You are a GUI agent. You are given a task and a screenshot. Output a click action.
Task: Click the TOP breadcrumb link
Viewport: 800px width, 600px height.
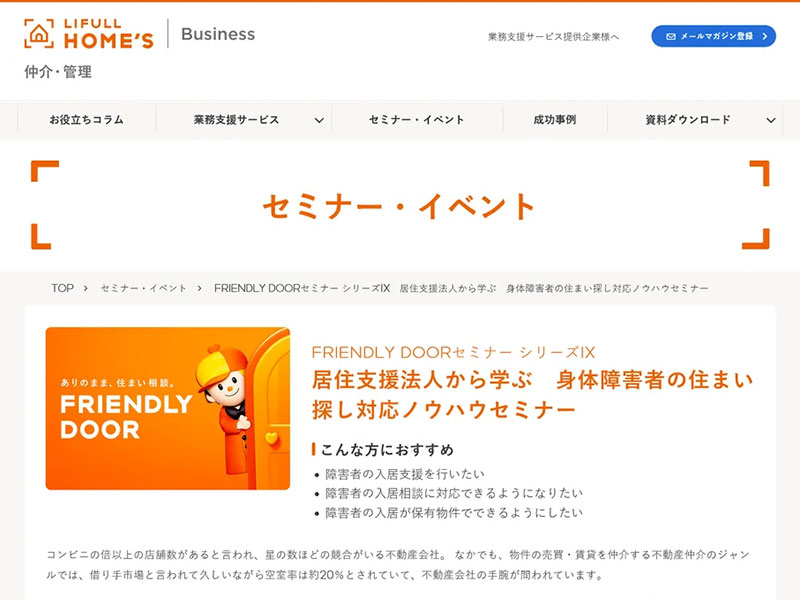click(62, 288)
